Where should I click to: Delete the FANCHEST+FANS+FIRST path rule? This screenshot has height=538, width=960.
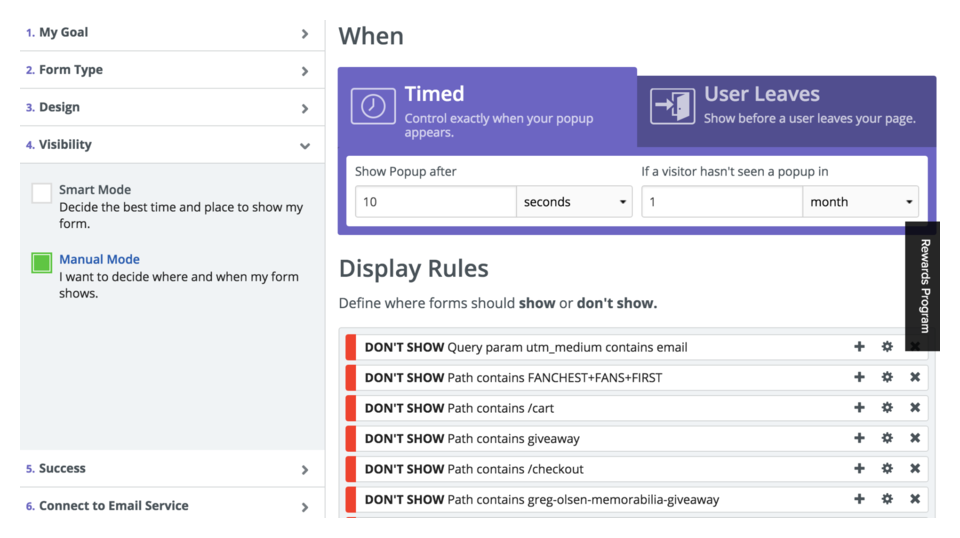pyautogui.click(x=915, y=378)
